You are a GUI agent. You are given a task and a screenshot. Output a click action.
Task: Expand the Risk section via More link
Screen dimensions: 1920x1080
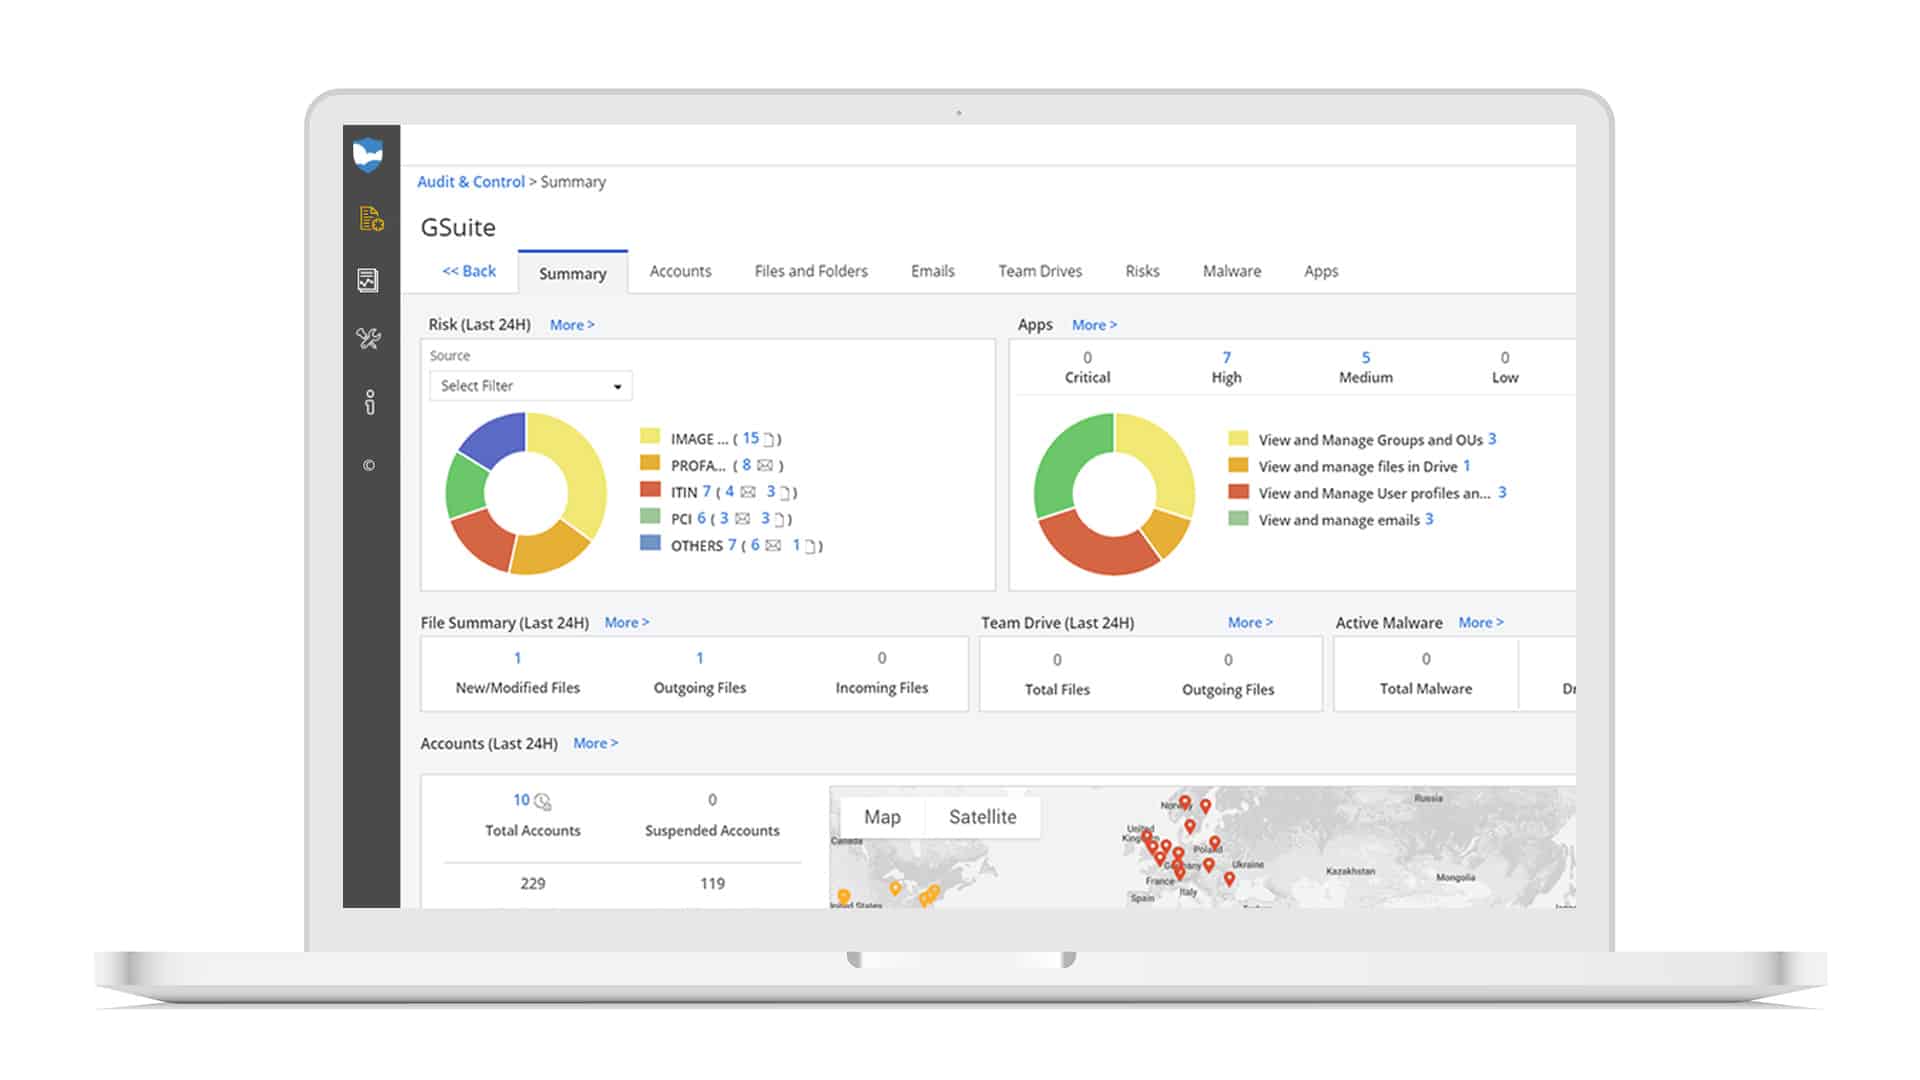click(572, 325)
